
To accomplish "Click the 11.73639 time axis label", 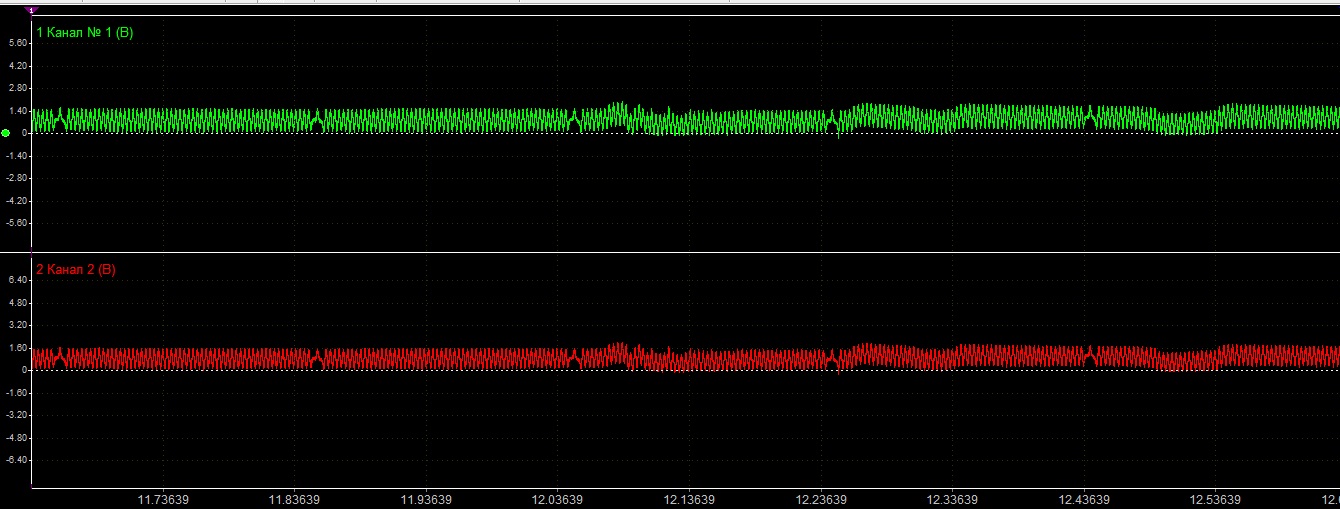I will coord(163,499).
